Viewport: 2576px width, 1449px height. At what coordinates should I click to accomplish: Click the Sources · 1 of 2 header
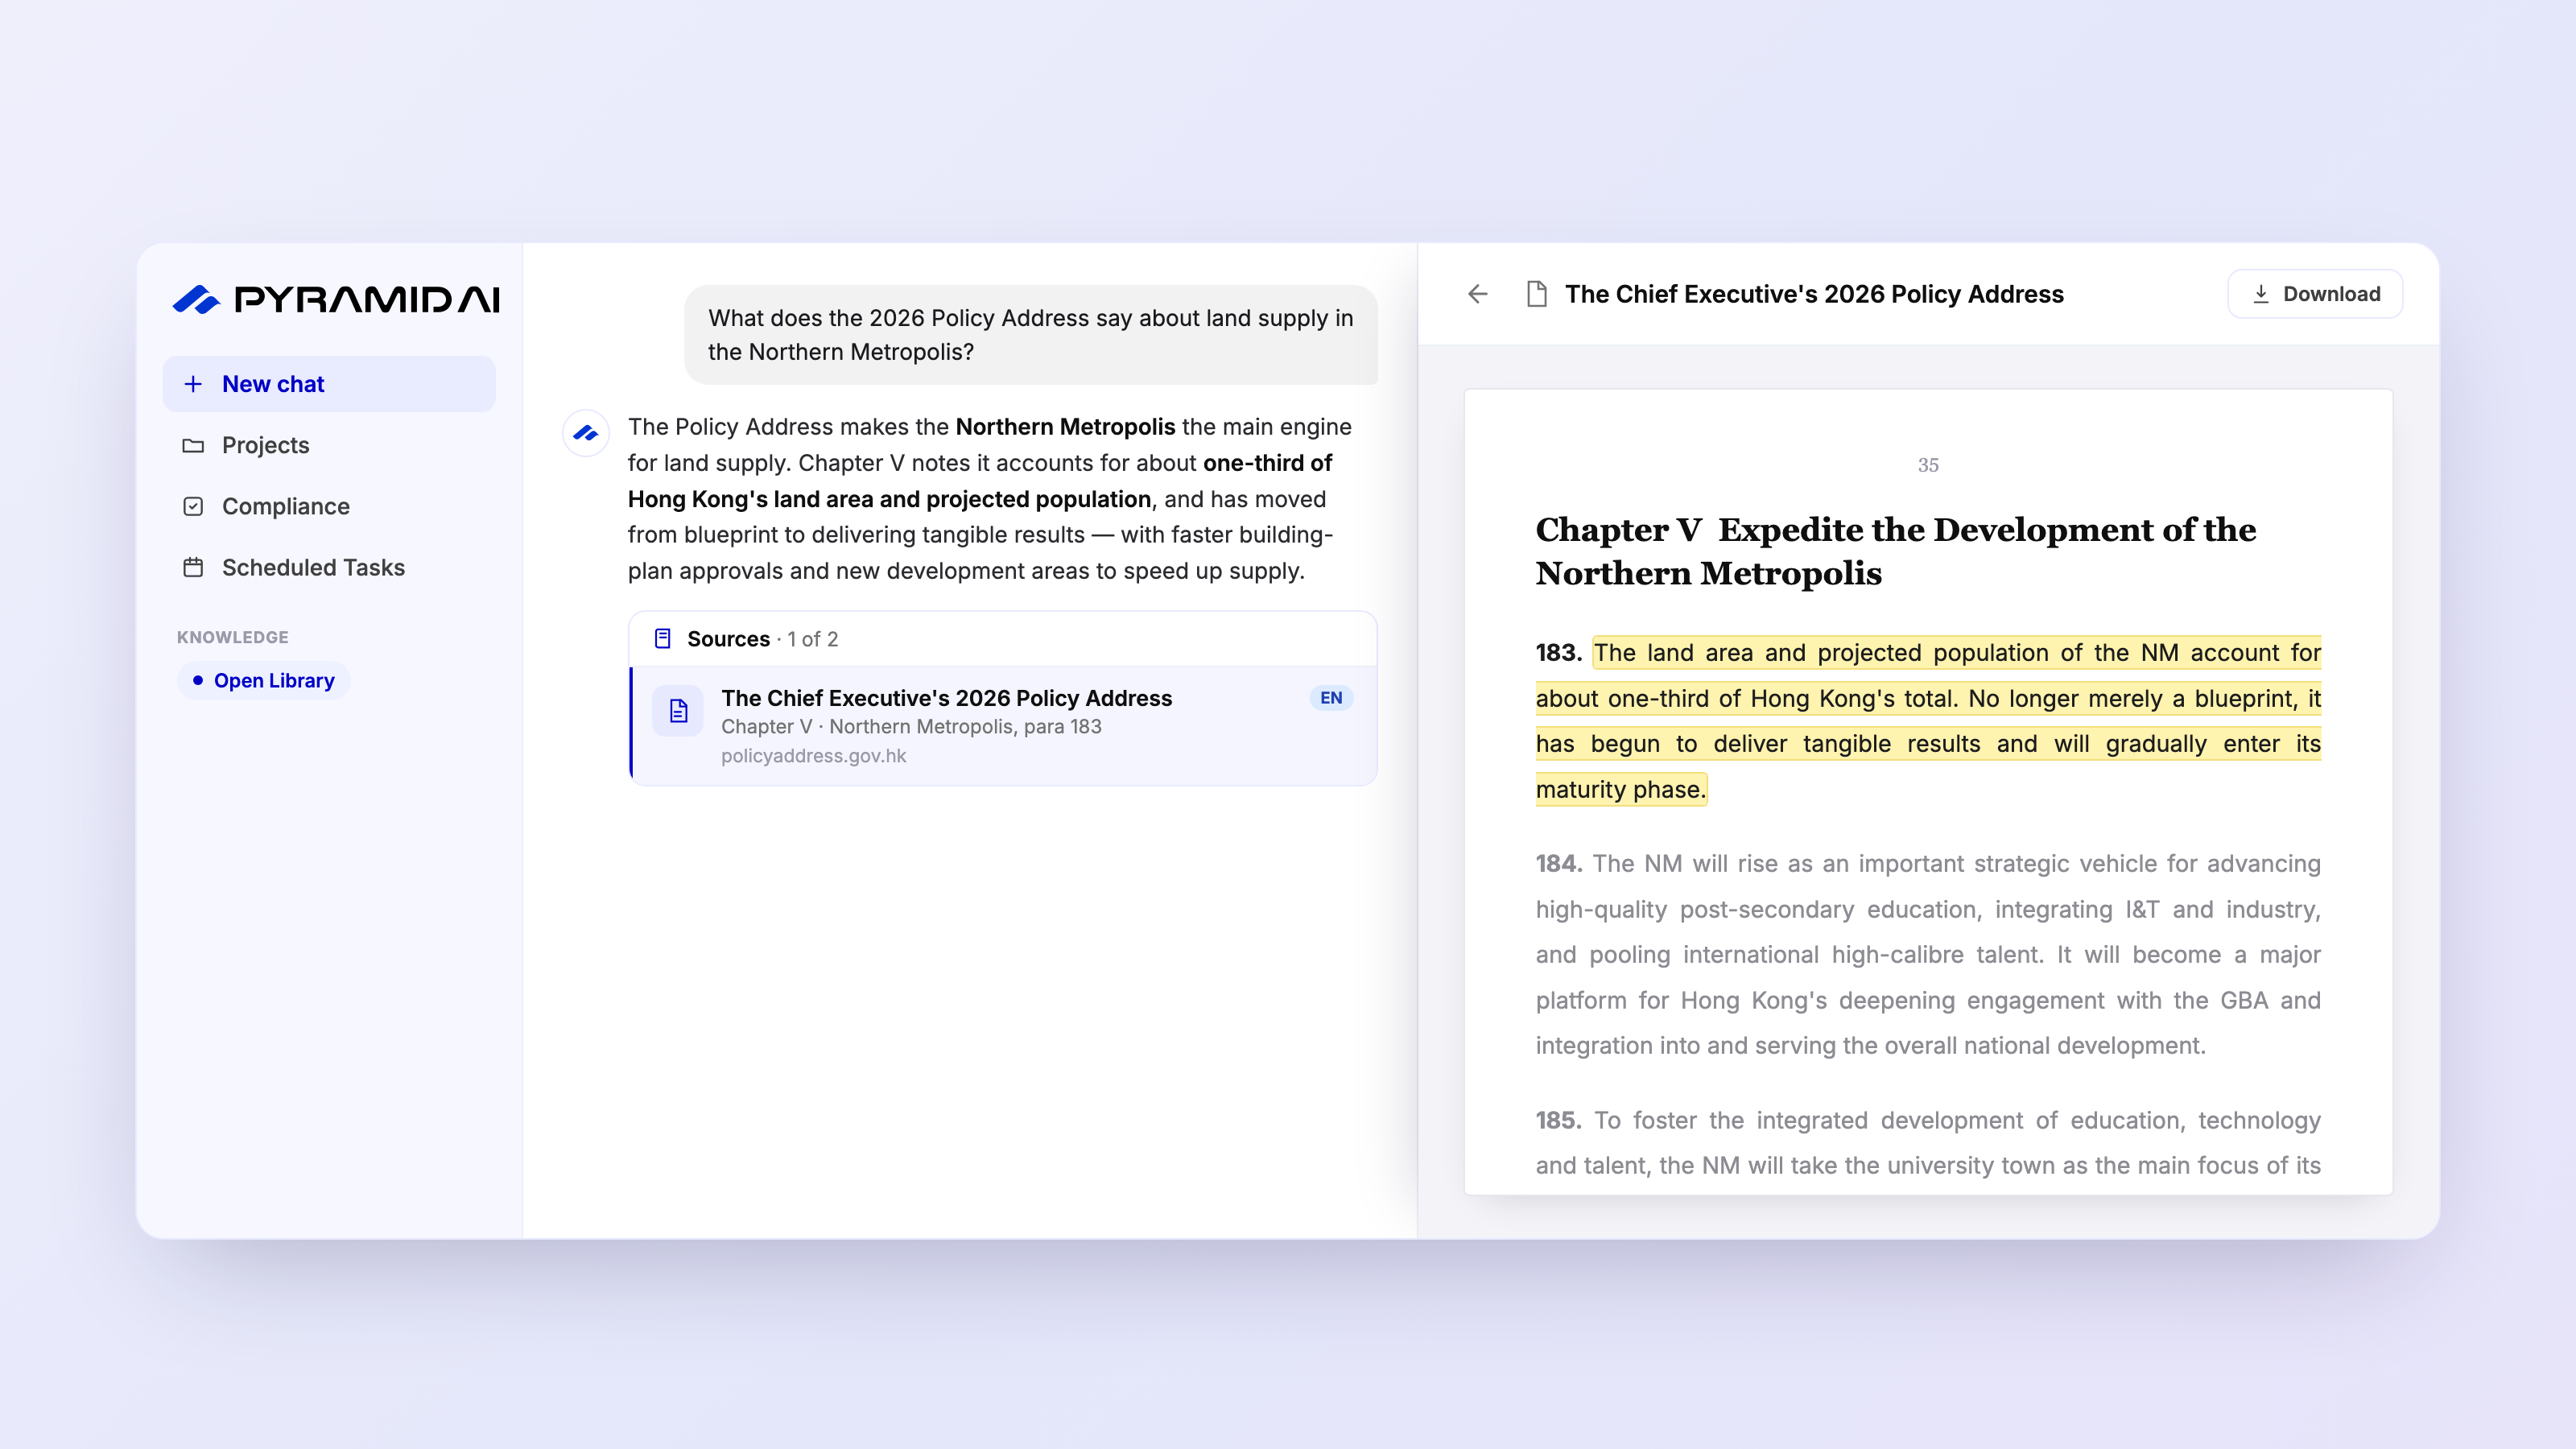tap(1003, 639)
